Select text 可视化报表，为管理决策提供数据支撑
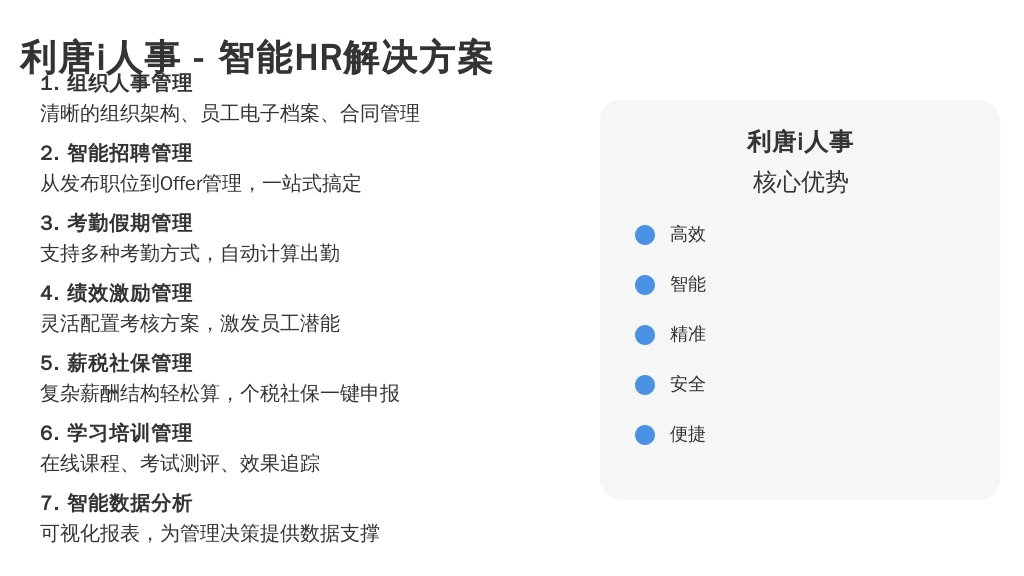The height and width of the screenshot is (576, 1024). (x=210, y=534)
